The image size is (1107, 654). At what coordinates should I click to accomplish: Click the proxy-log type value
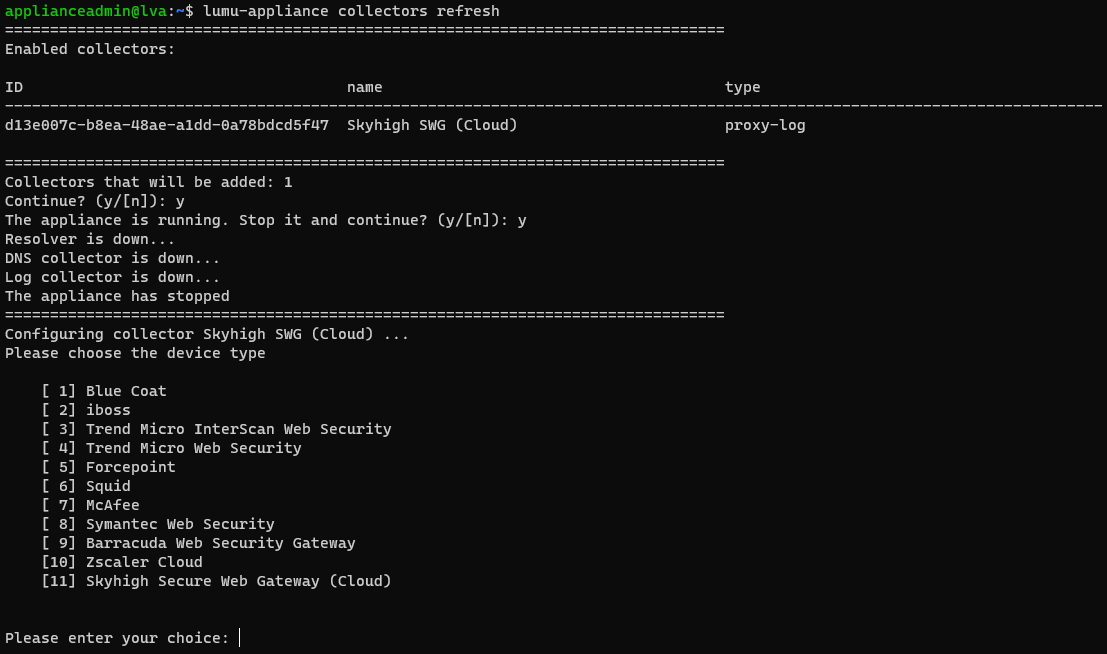(765, 126)
